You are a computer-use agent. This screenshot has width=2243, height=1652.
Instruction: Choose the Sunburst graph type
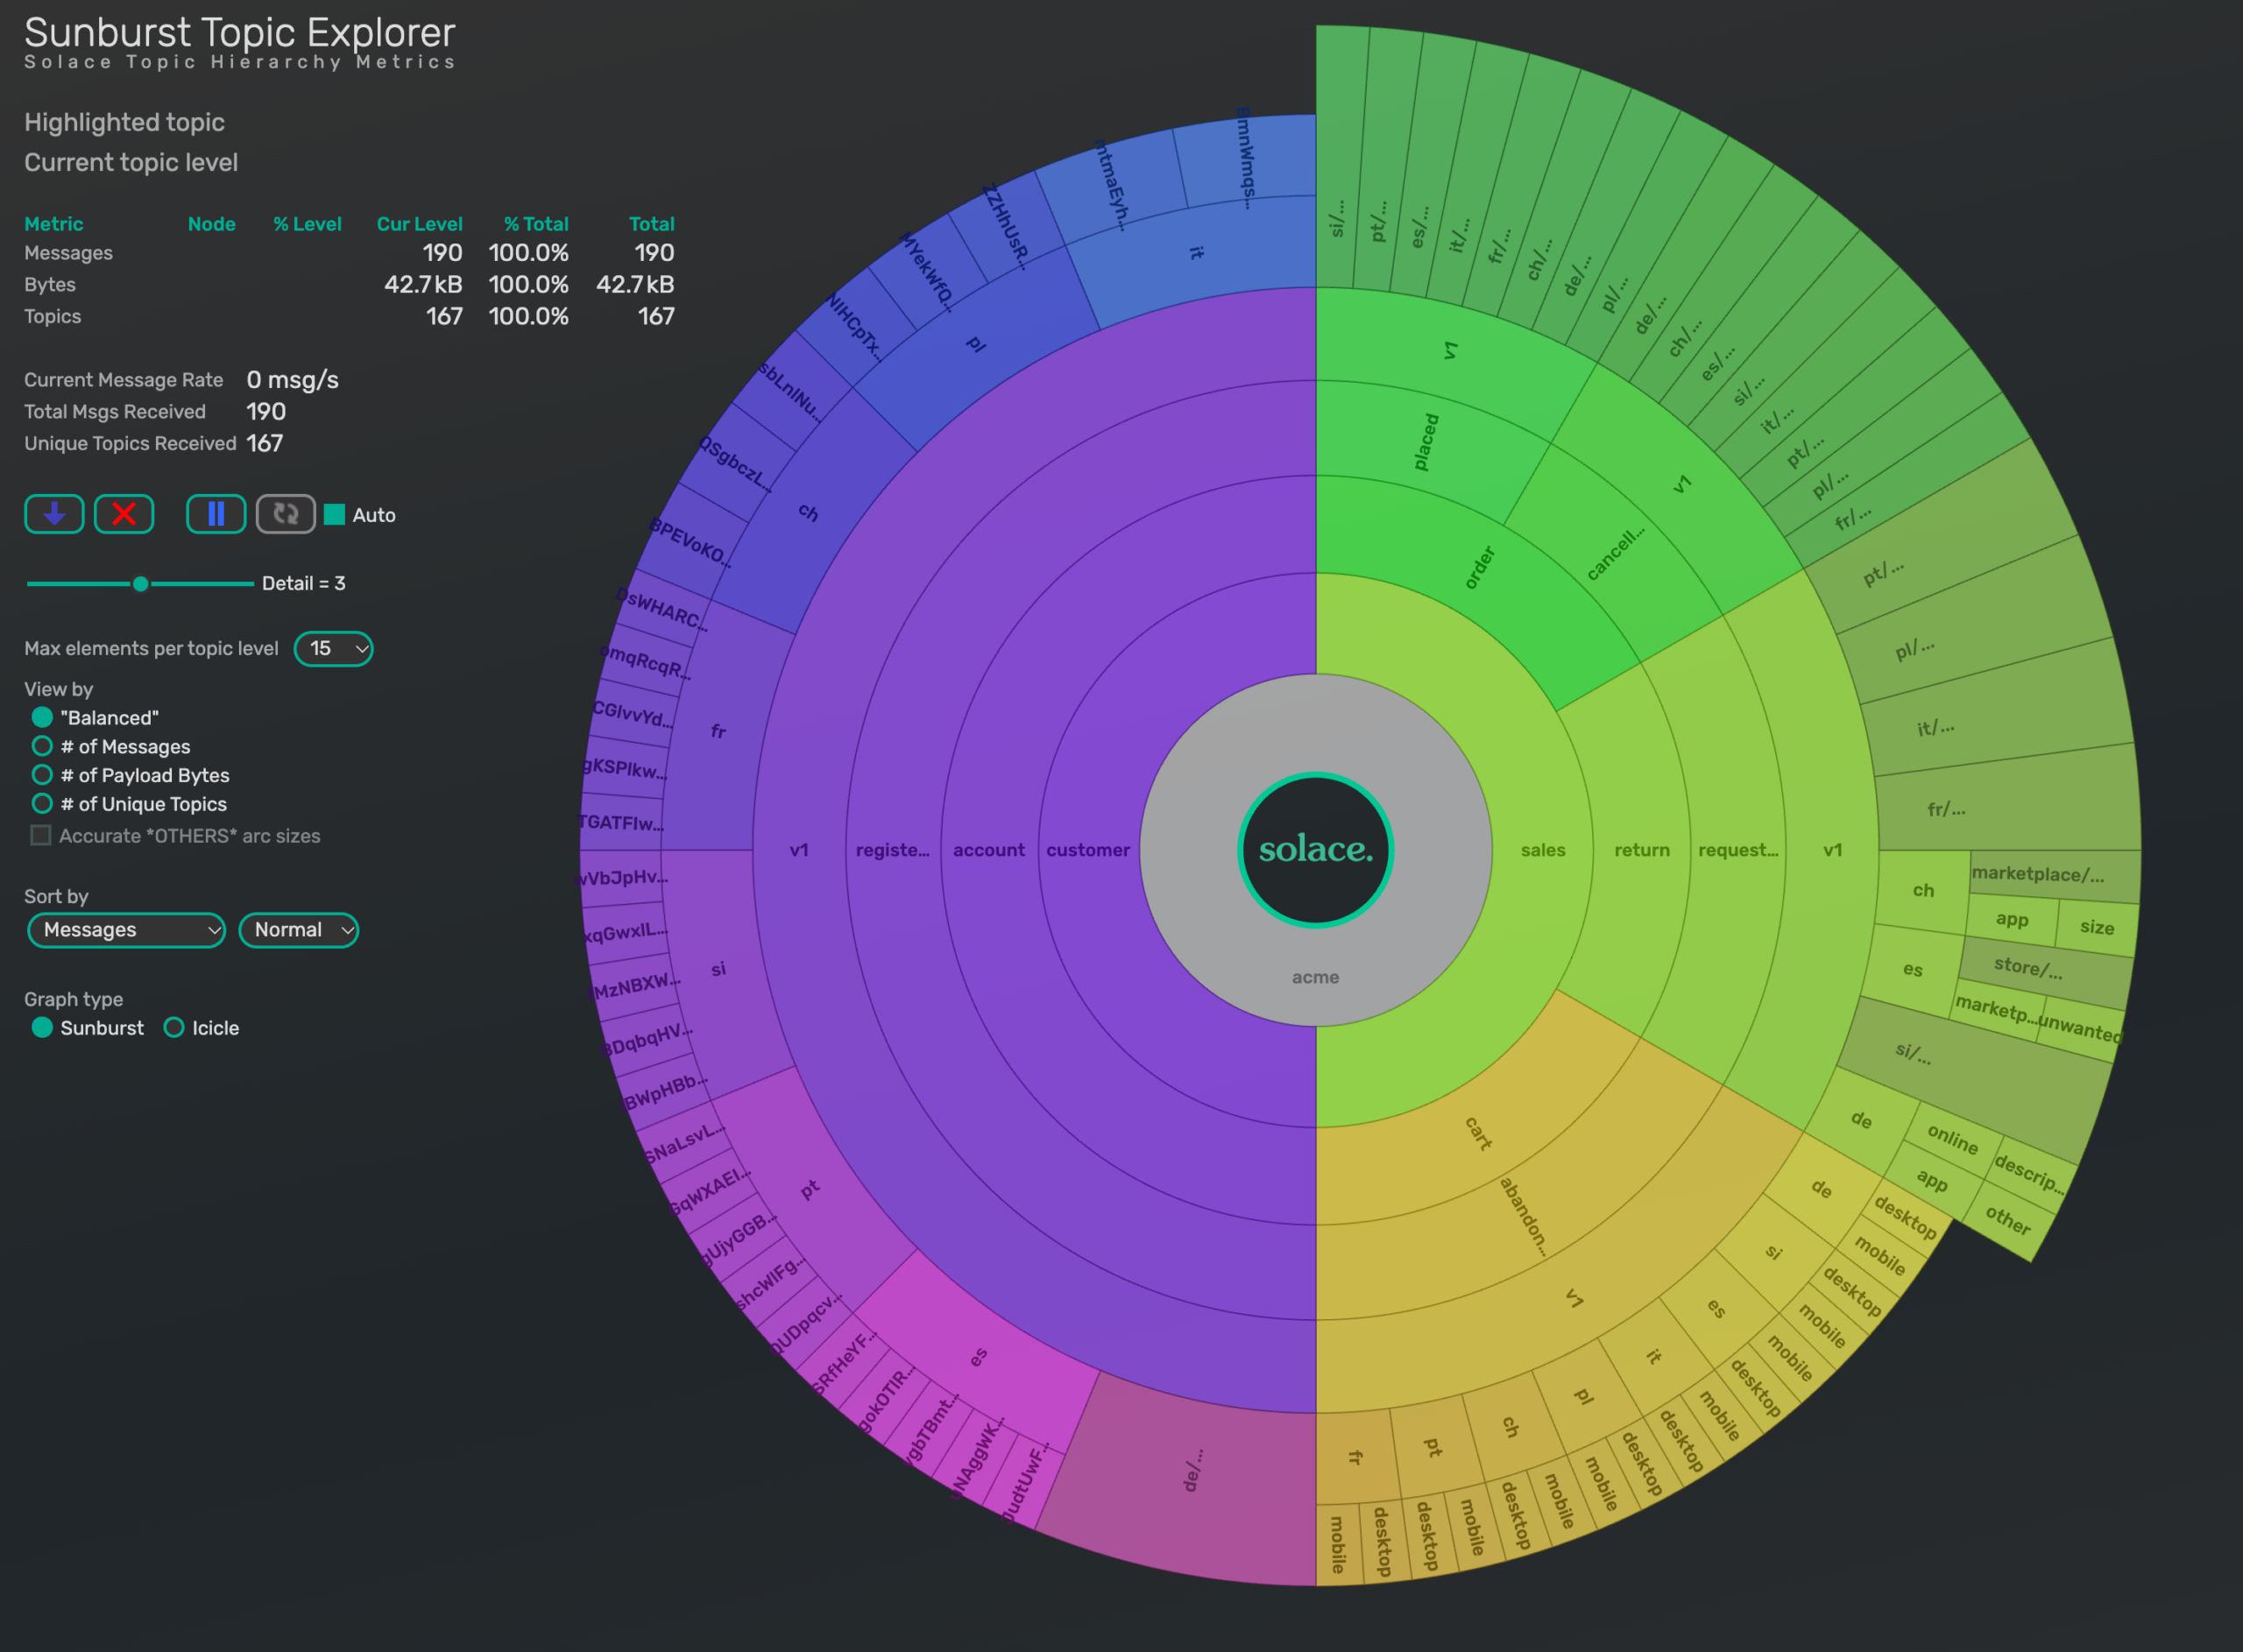tap(42, 1028)
